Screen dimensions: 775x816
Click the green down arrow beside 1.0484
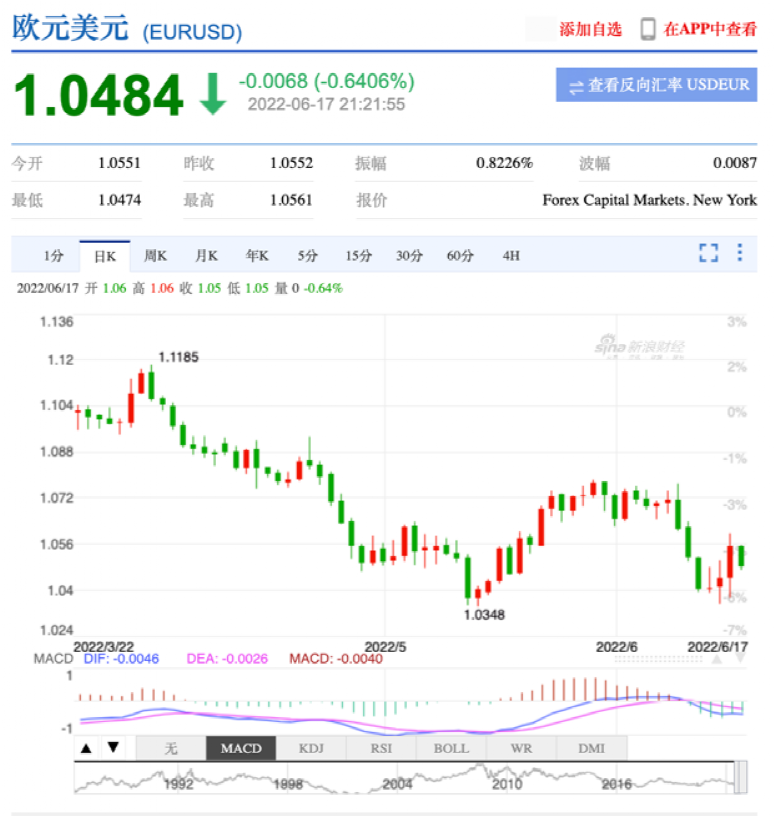212,93
